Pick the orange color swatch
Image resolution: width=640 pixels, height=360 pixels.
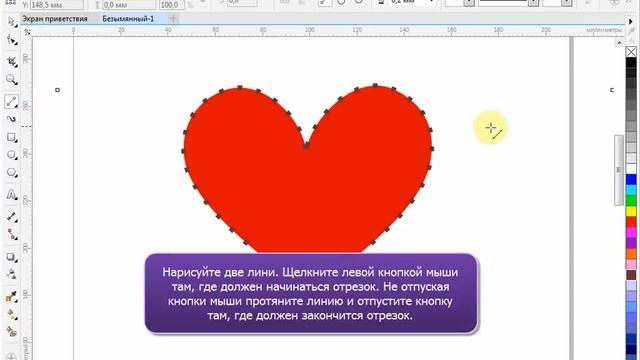coord(631,253)
